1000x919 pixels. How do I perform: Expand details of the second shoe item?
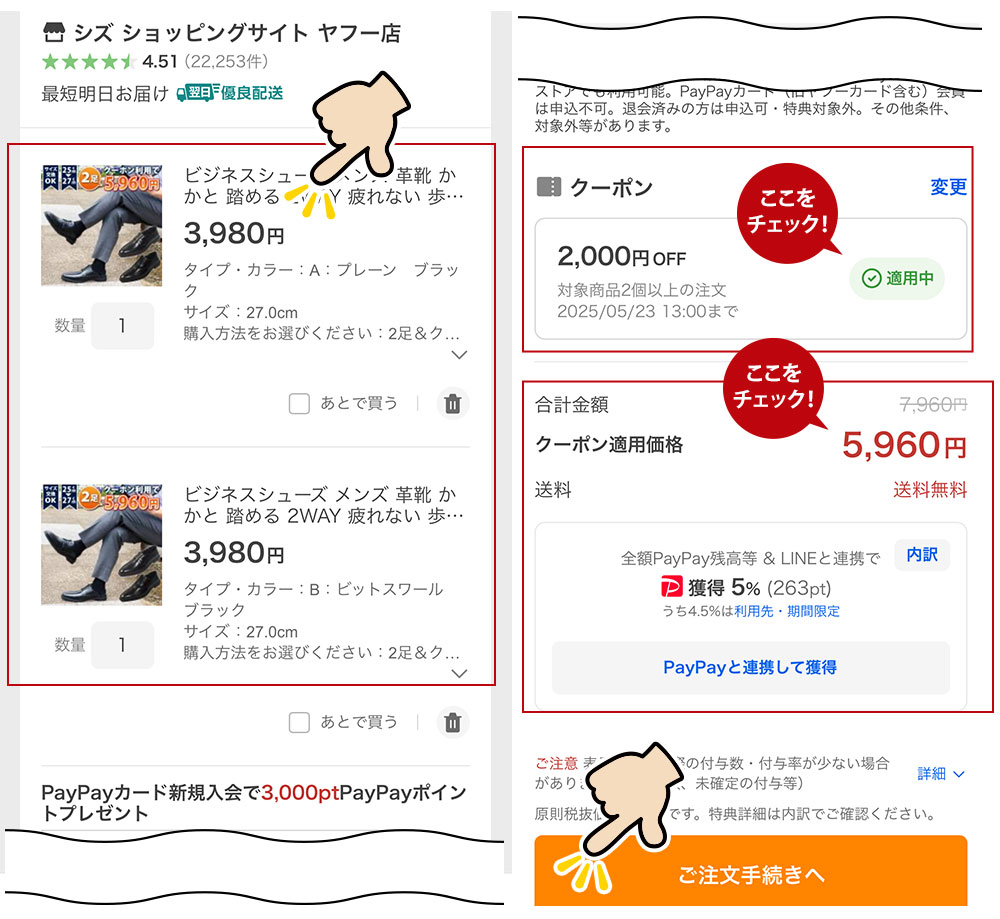pos(459,673)
